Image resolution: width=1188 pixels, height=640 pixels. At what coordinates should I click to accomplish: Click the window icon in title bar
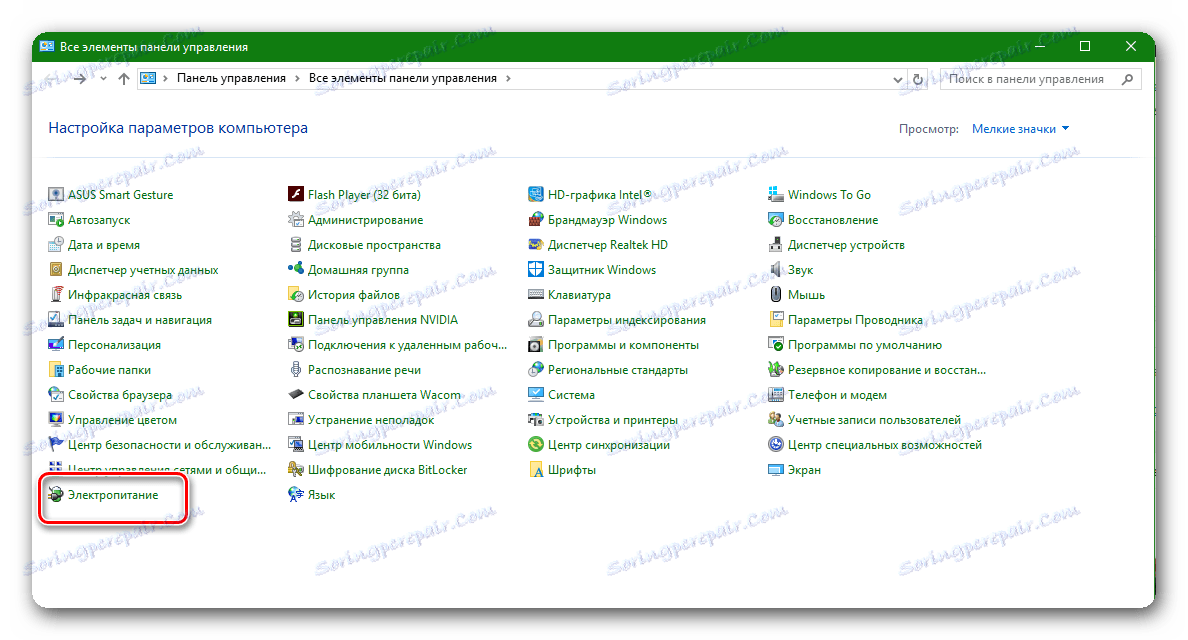47,46
